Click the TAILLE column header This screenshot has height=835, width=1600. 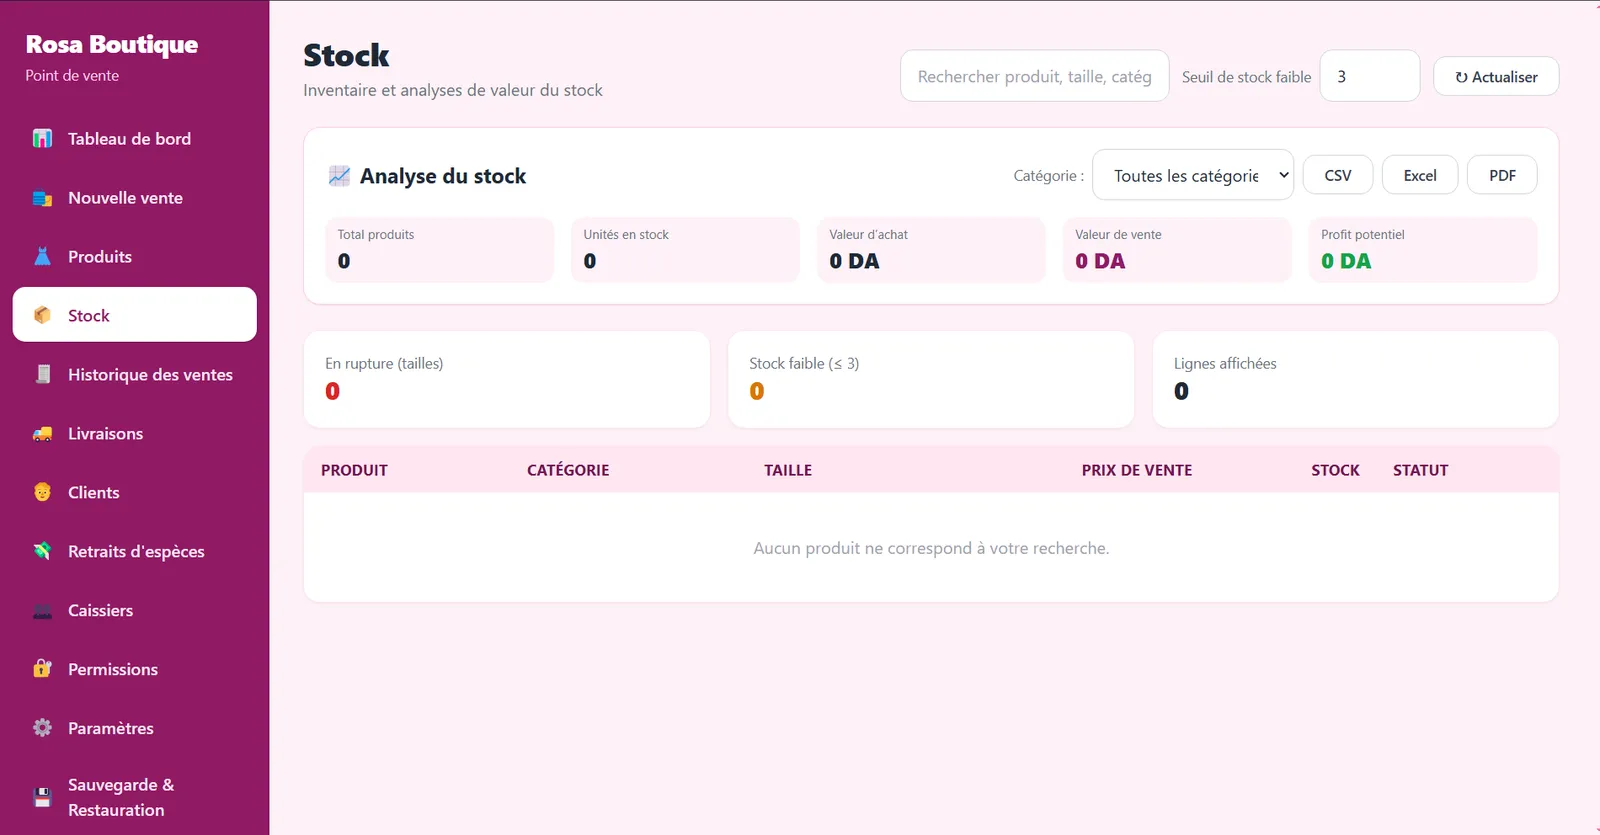tap(788, 470)
